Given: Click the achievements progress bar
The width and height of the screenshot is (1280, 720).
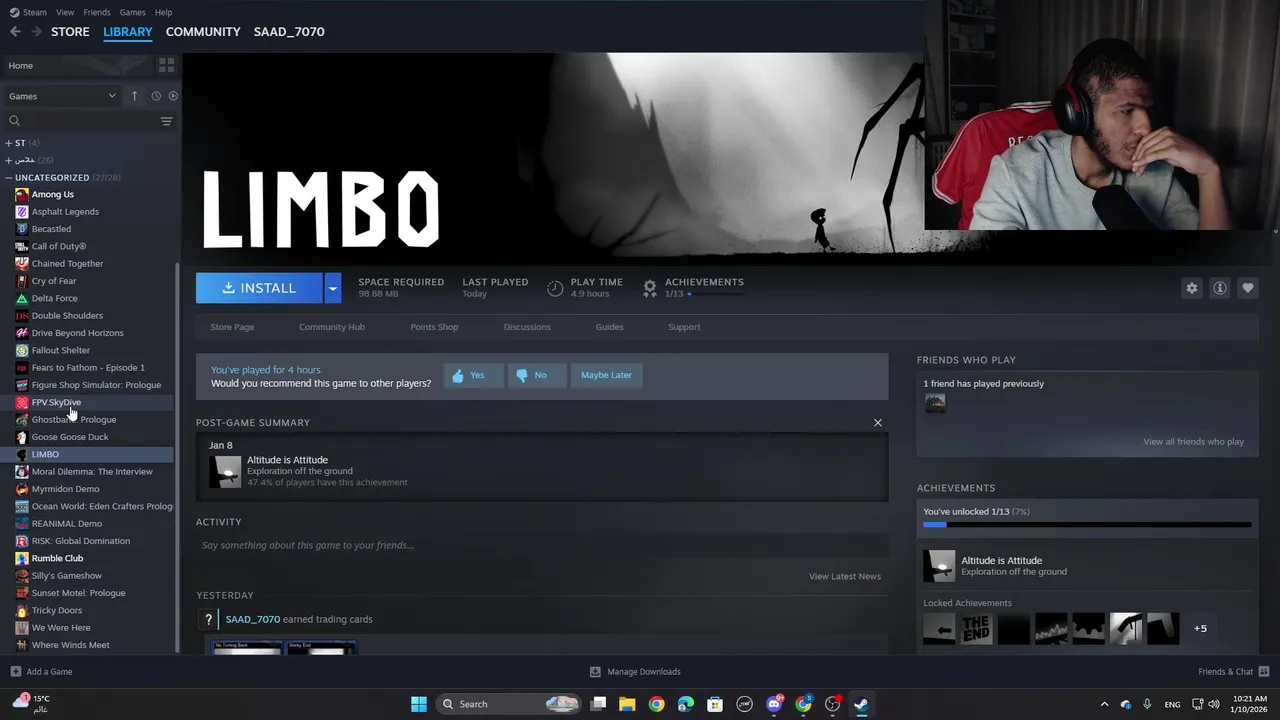Looking at the screenshot, I should coord(1087,524).
